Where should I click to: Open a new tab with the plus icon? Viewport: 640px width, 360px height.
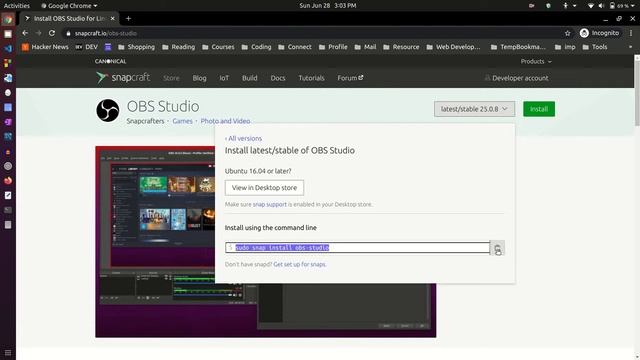[128, 18]
